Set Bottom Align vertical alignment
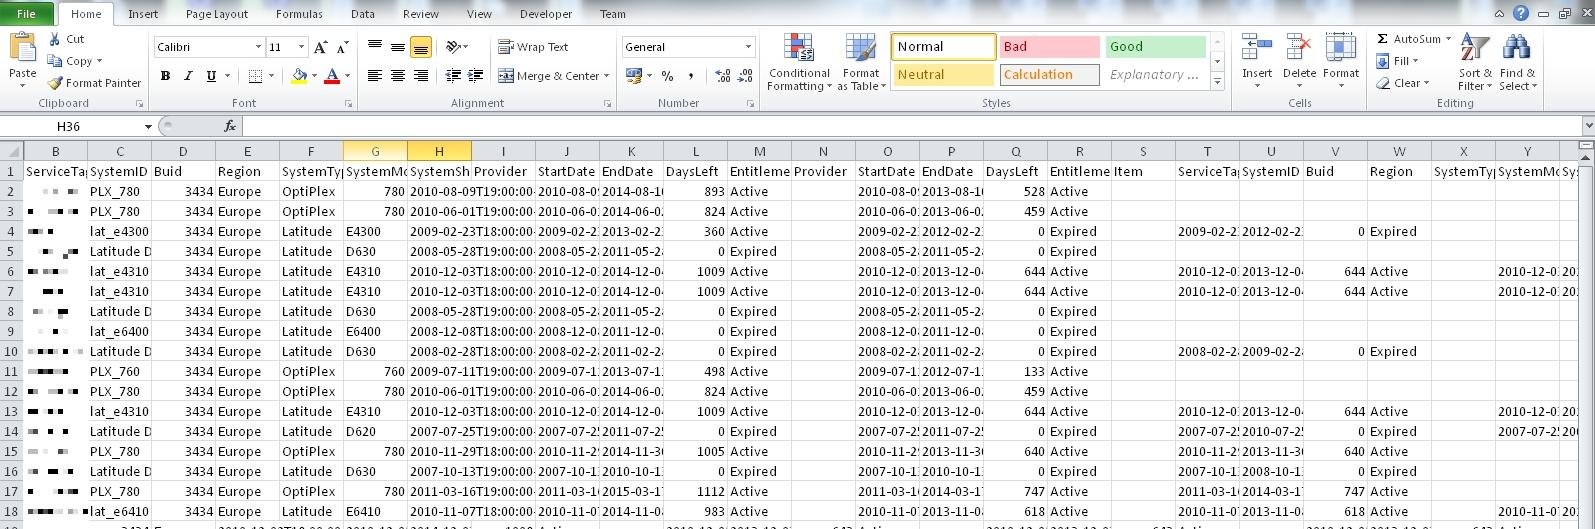 [x=421, y=47]
